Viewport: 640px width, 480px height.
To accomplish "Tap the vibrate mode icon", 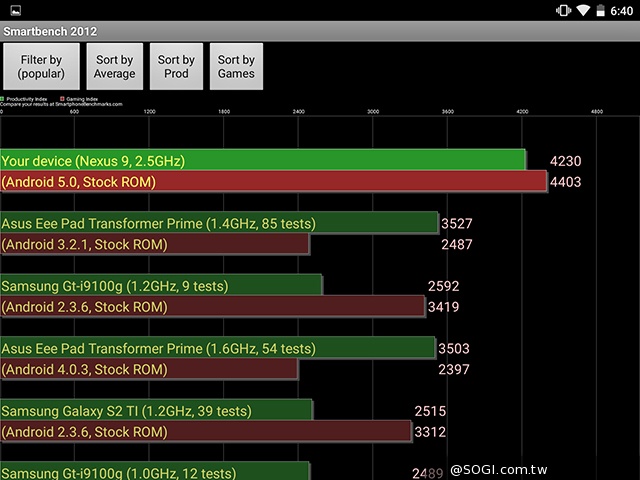I will click(x=563, y=10).
